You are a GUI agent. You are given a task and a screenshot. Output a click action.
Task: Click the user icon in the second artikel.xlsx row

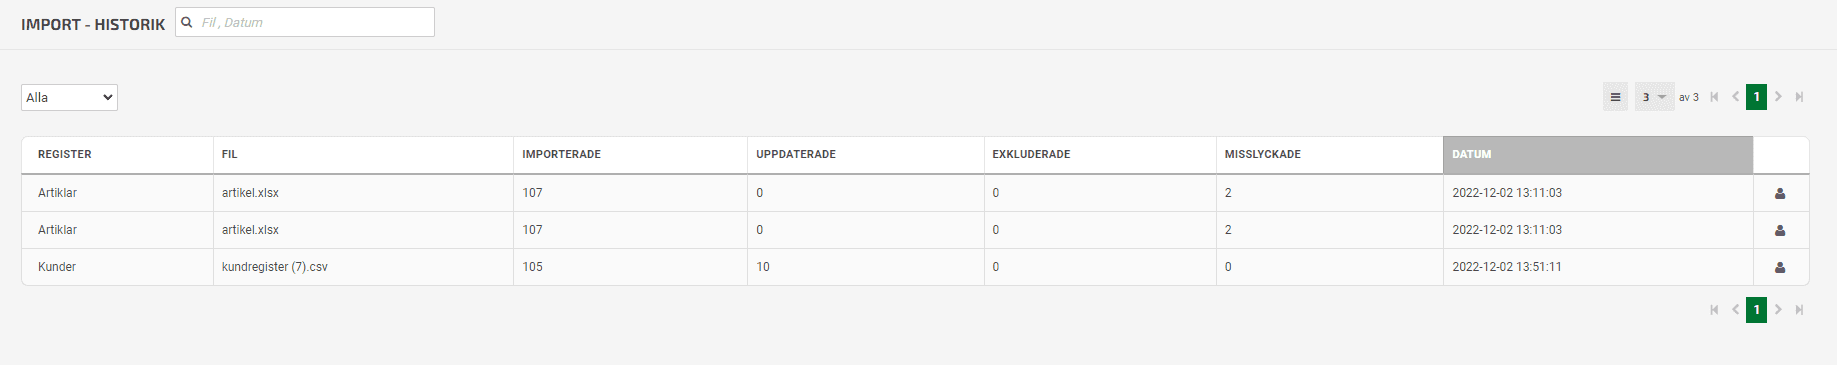tap(1780, 230)
